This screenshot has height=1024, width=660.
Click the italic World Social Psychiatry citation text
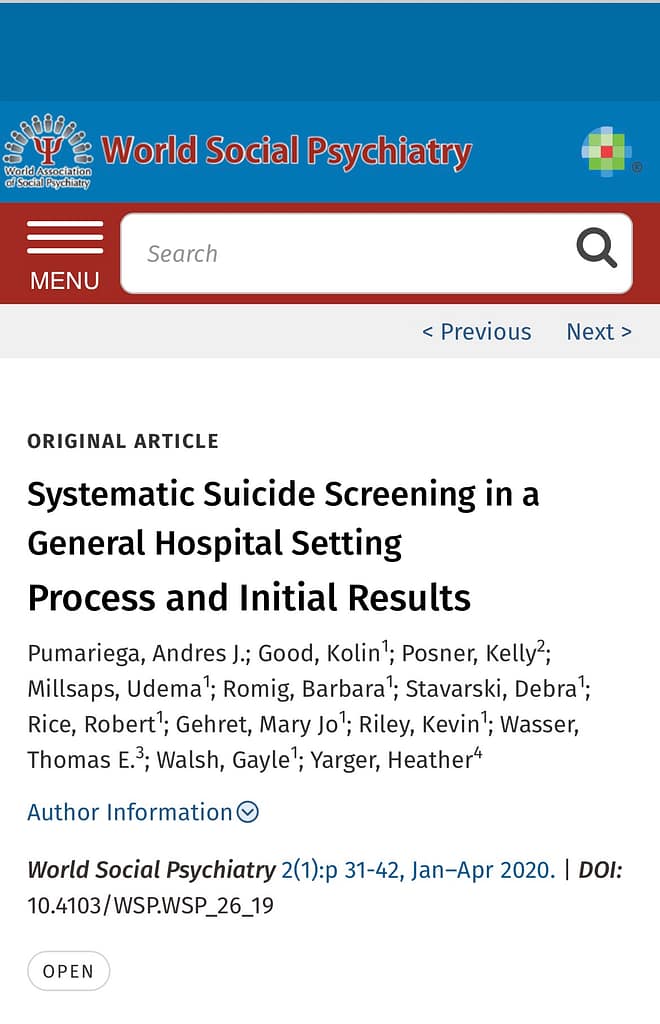point(151,870)
